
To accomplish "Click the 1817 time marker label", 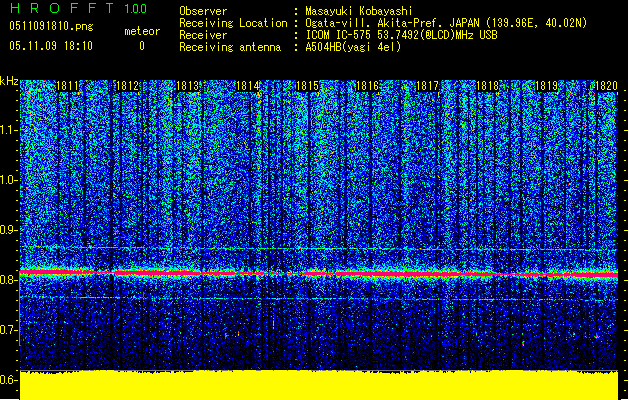I will coord(427,86).
